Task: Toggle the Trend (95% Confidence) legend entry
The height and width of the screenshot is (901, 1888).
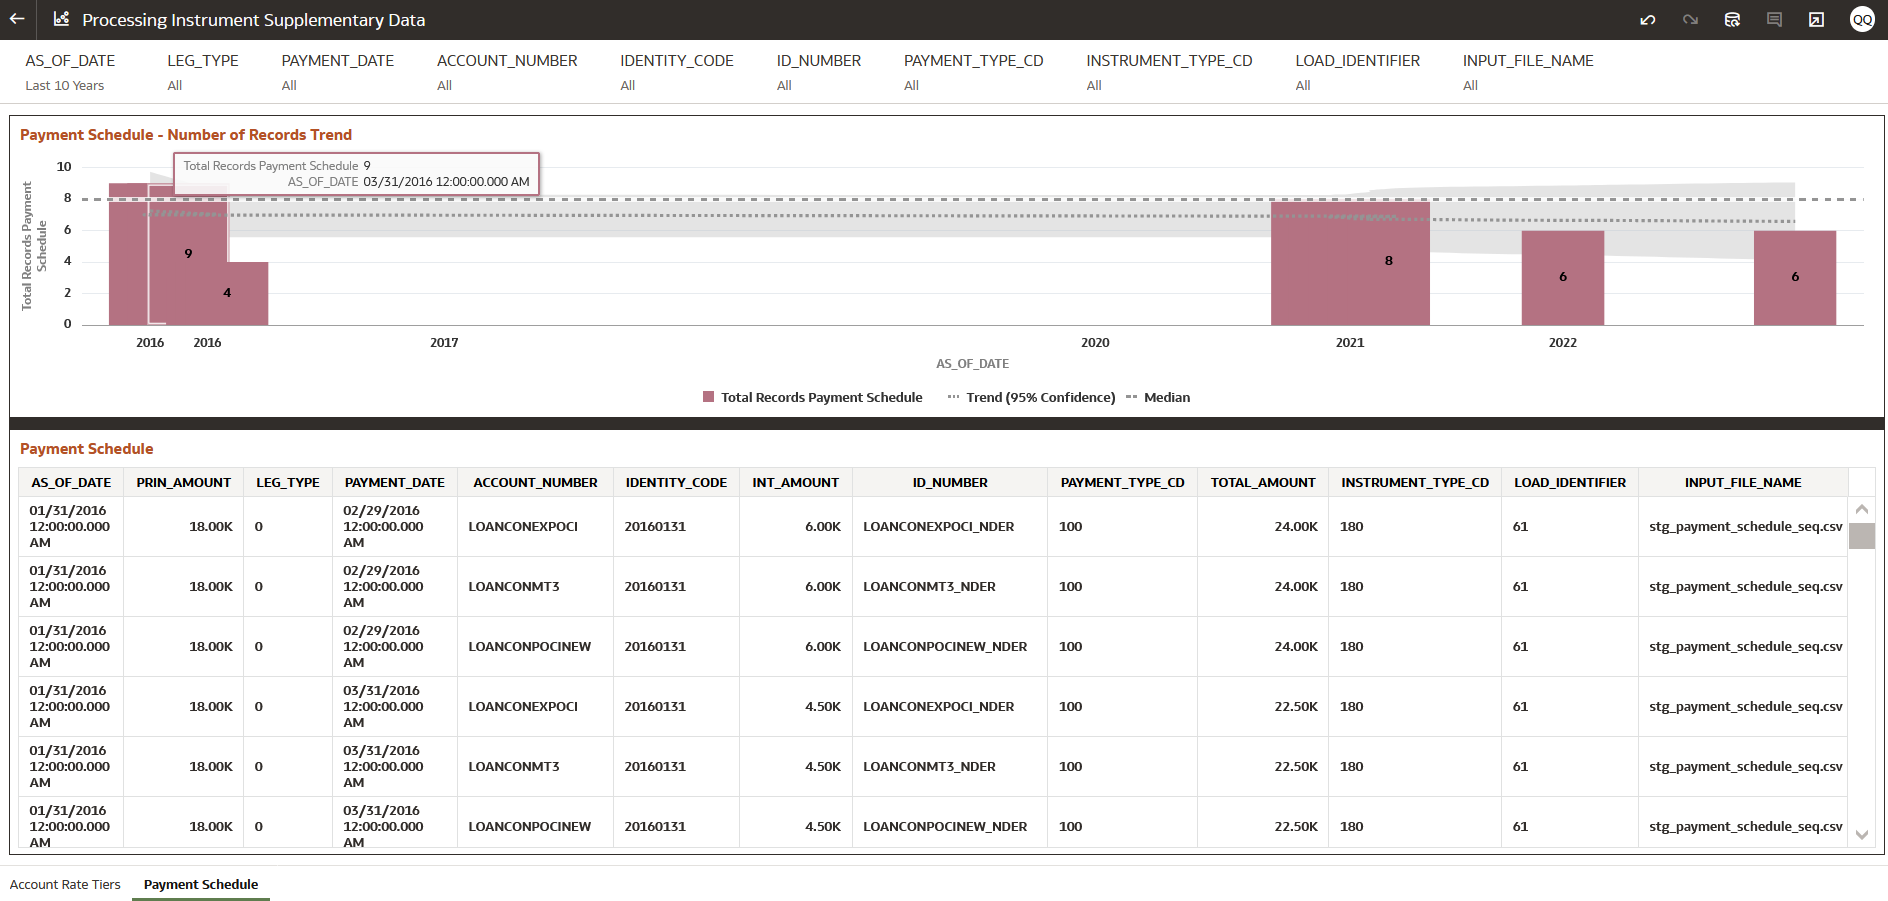Action: [x=1032, y=397]
